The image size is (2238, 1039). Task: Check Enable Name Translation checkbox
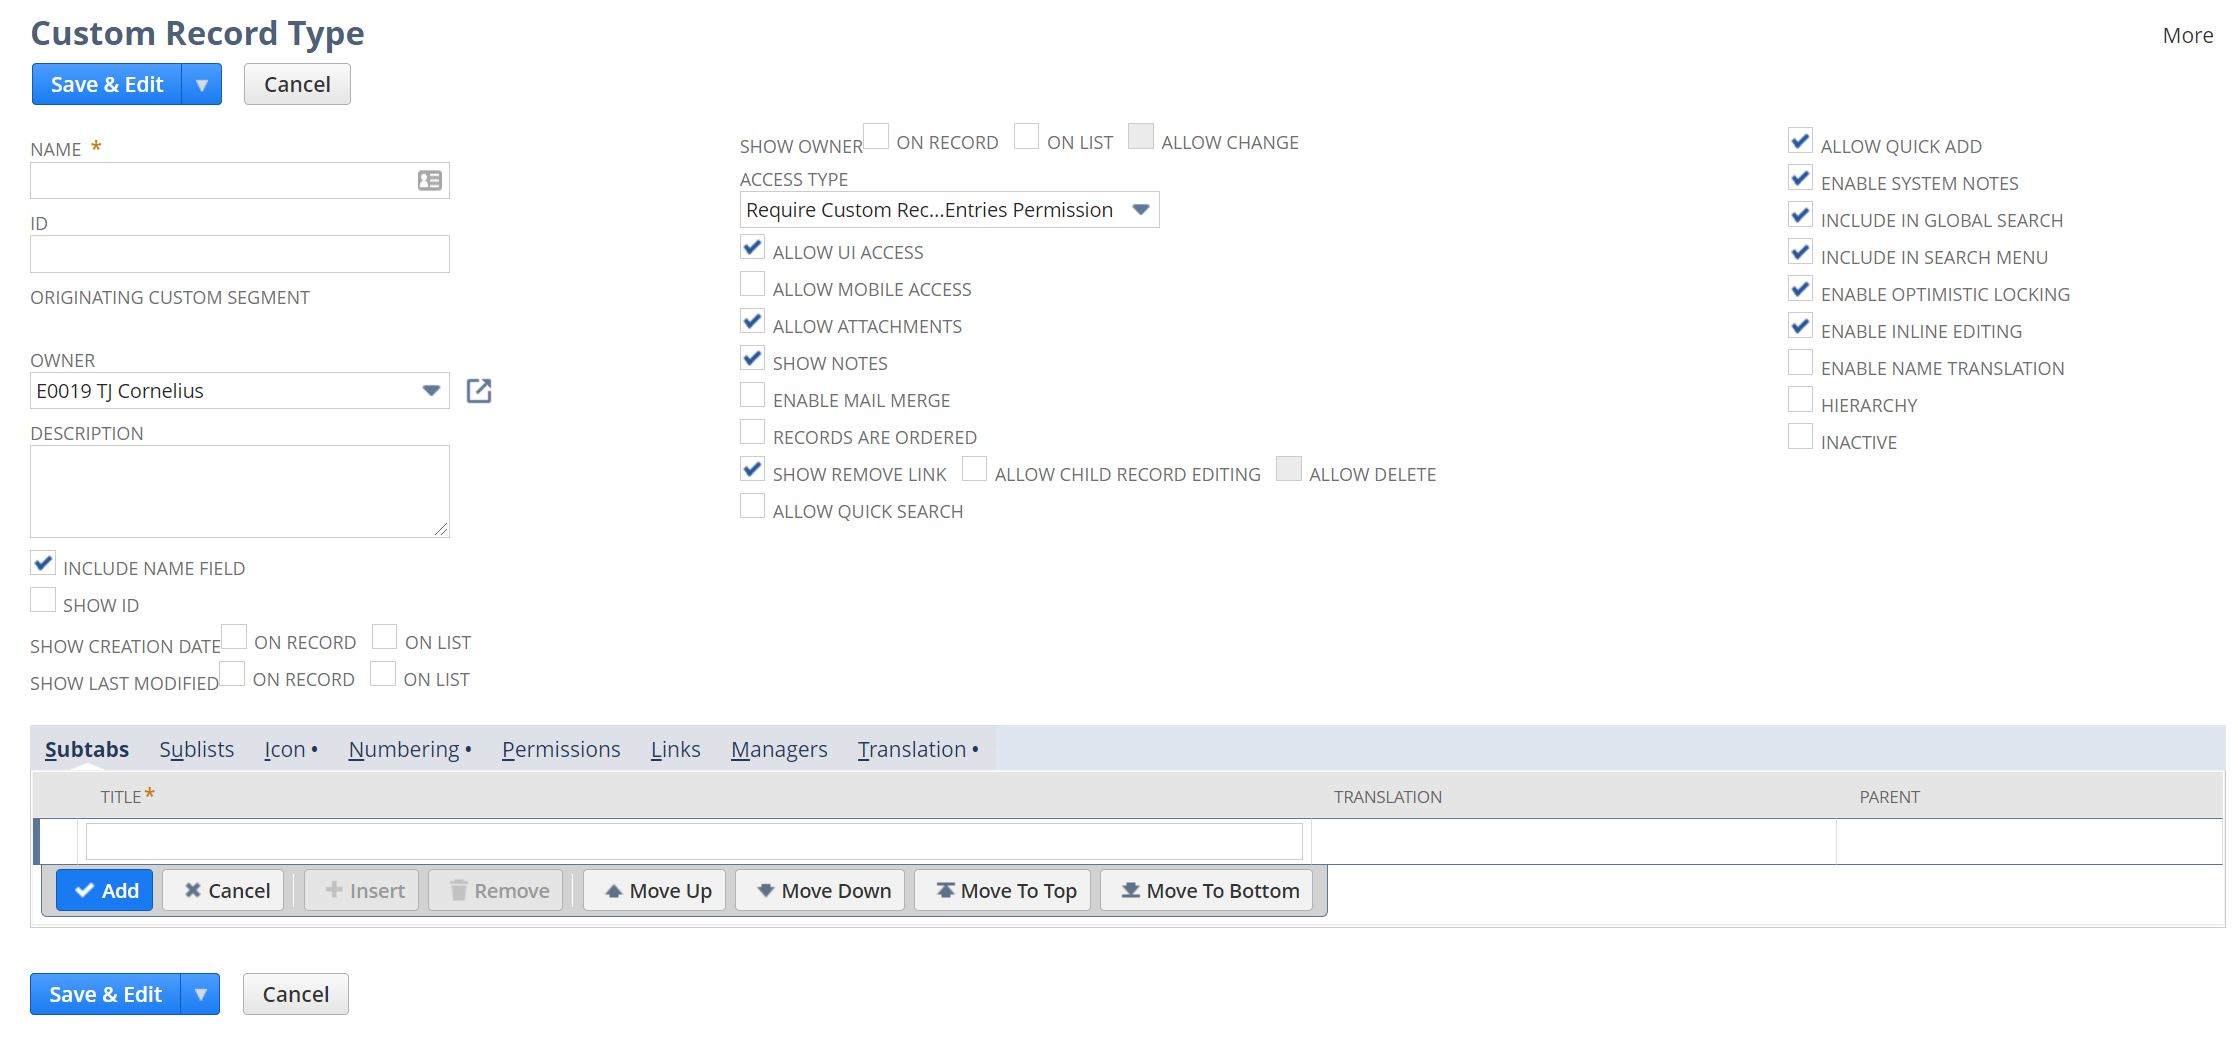pos(1801,363)
